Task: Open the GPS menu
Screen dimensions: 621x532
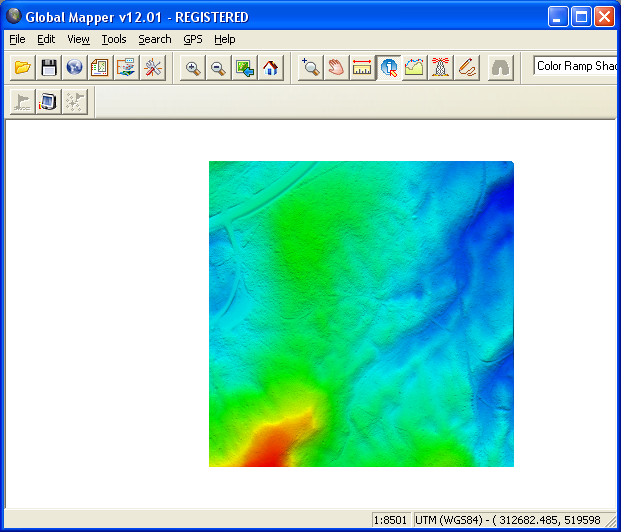Action: click(x=192, y=39)
